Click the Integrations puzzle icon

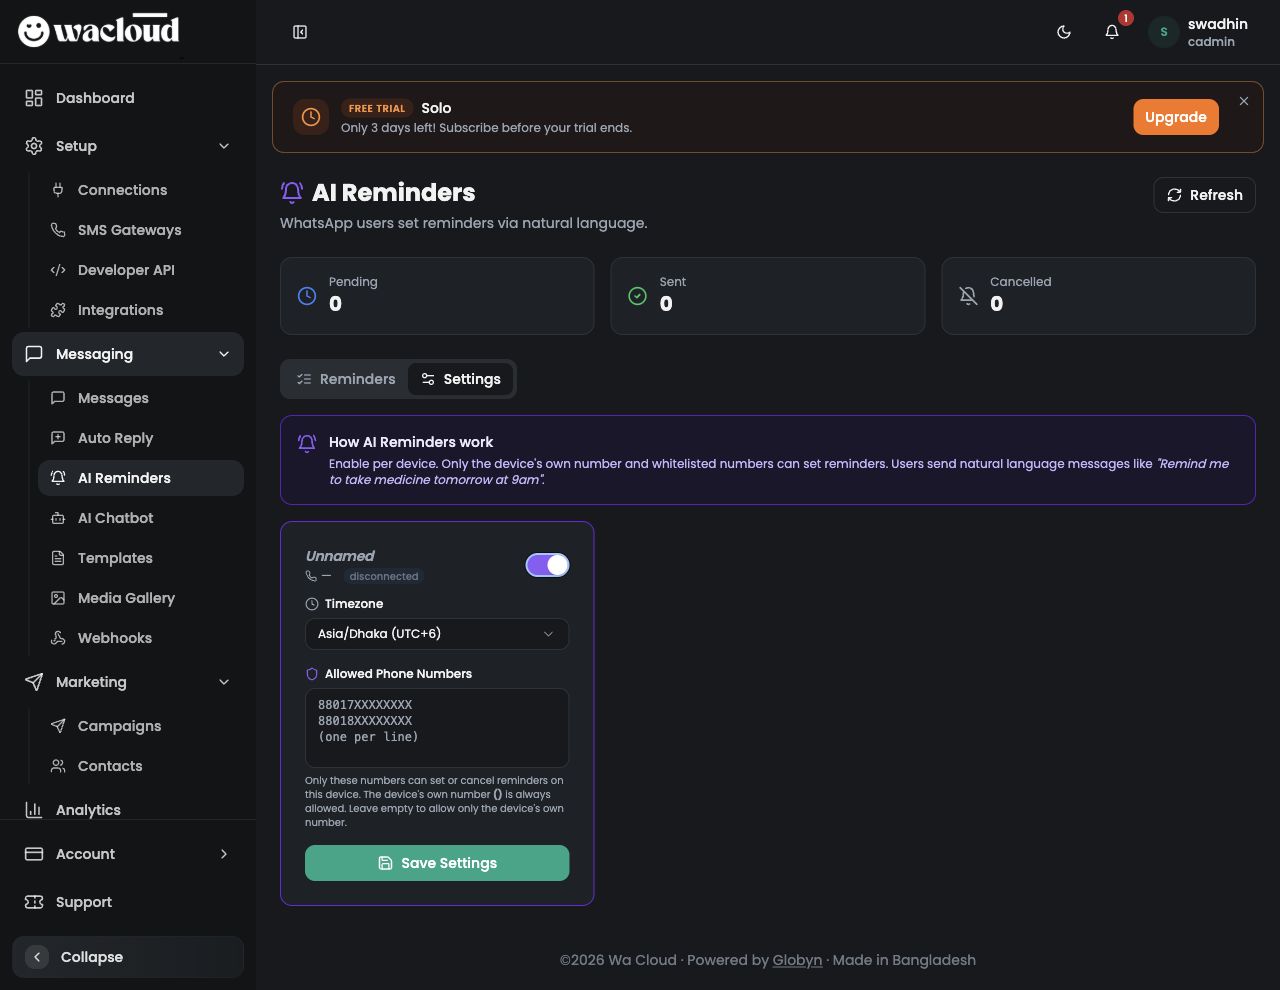point(58,310)
